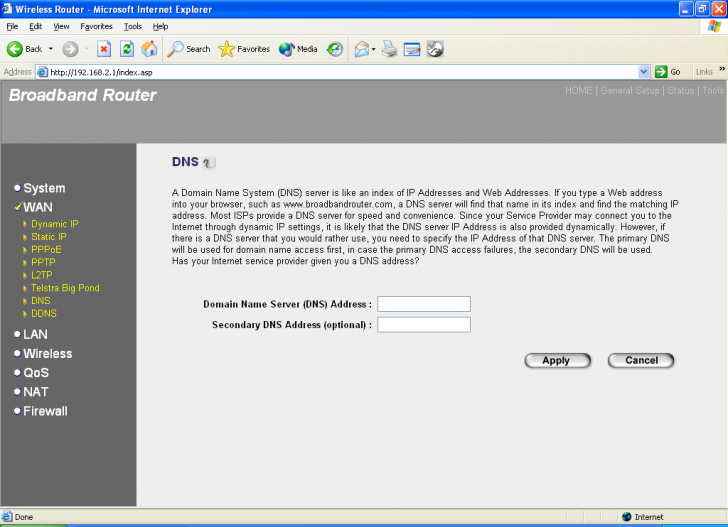The width and height of the screenshot is (728, 527).
Task: Click the Apply button
Action: click(558, 360)
